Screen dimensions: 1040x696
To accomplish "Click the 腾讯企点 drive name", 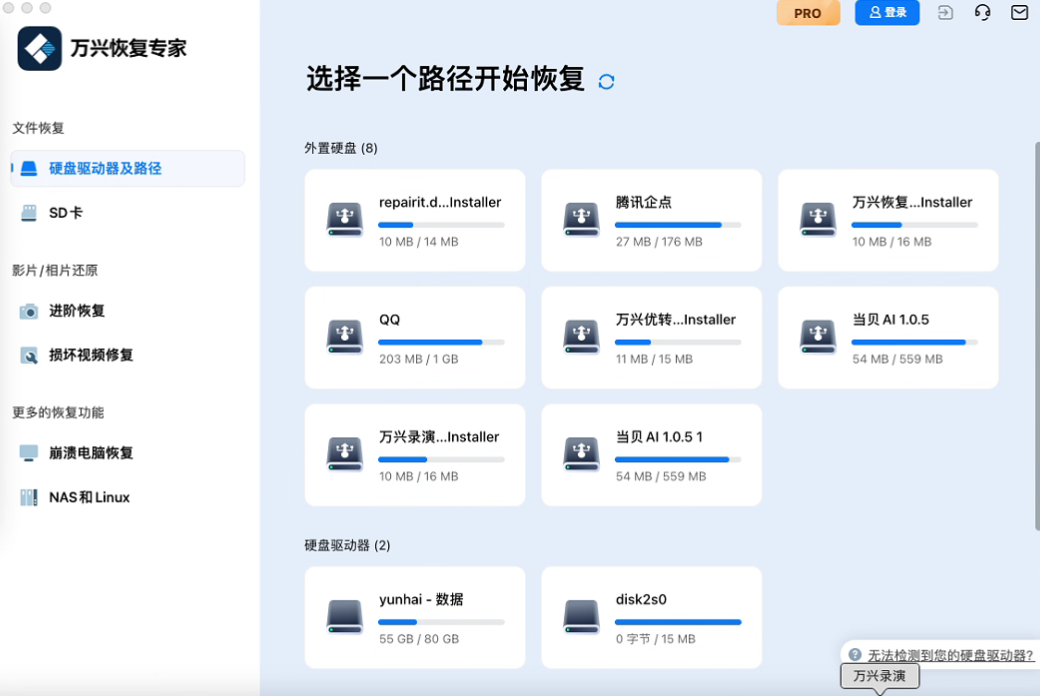I will tap(643, 202).
